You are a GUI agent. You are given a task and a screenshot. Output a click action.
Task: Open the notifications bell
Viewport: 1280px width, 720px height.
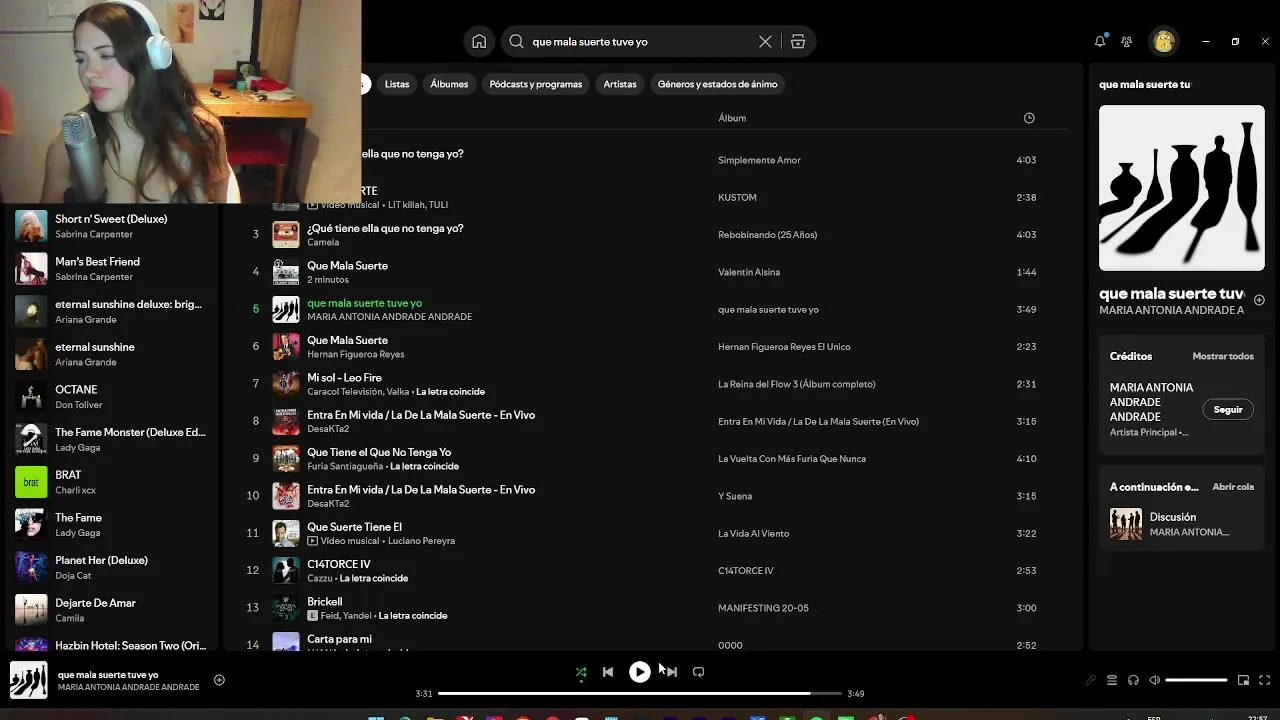click(x=1100, y=41)
